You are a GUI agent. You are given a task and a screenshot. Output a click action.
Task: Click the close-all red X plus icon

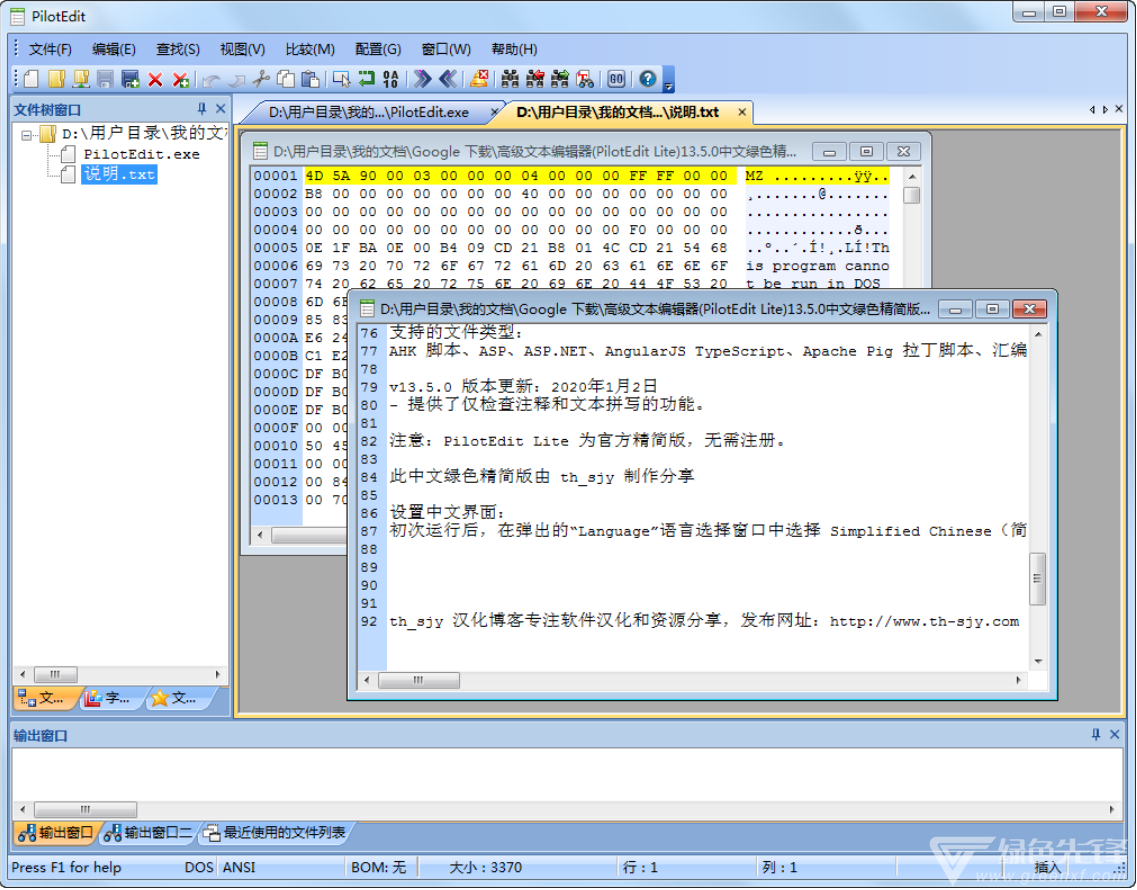click(181, 79)
